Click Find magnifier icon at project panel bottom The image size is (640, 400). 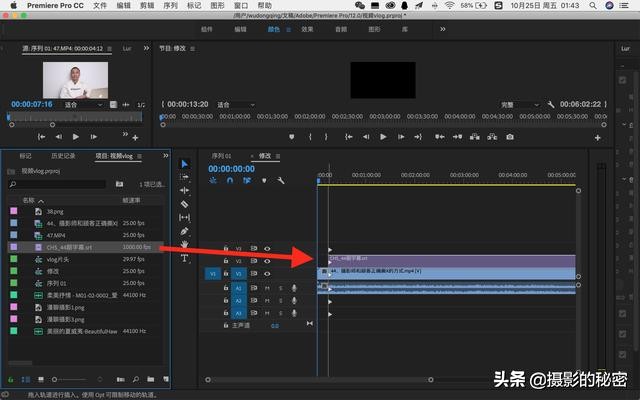136,379
